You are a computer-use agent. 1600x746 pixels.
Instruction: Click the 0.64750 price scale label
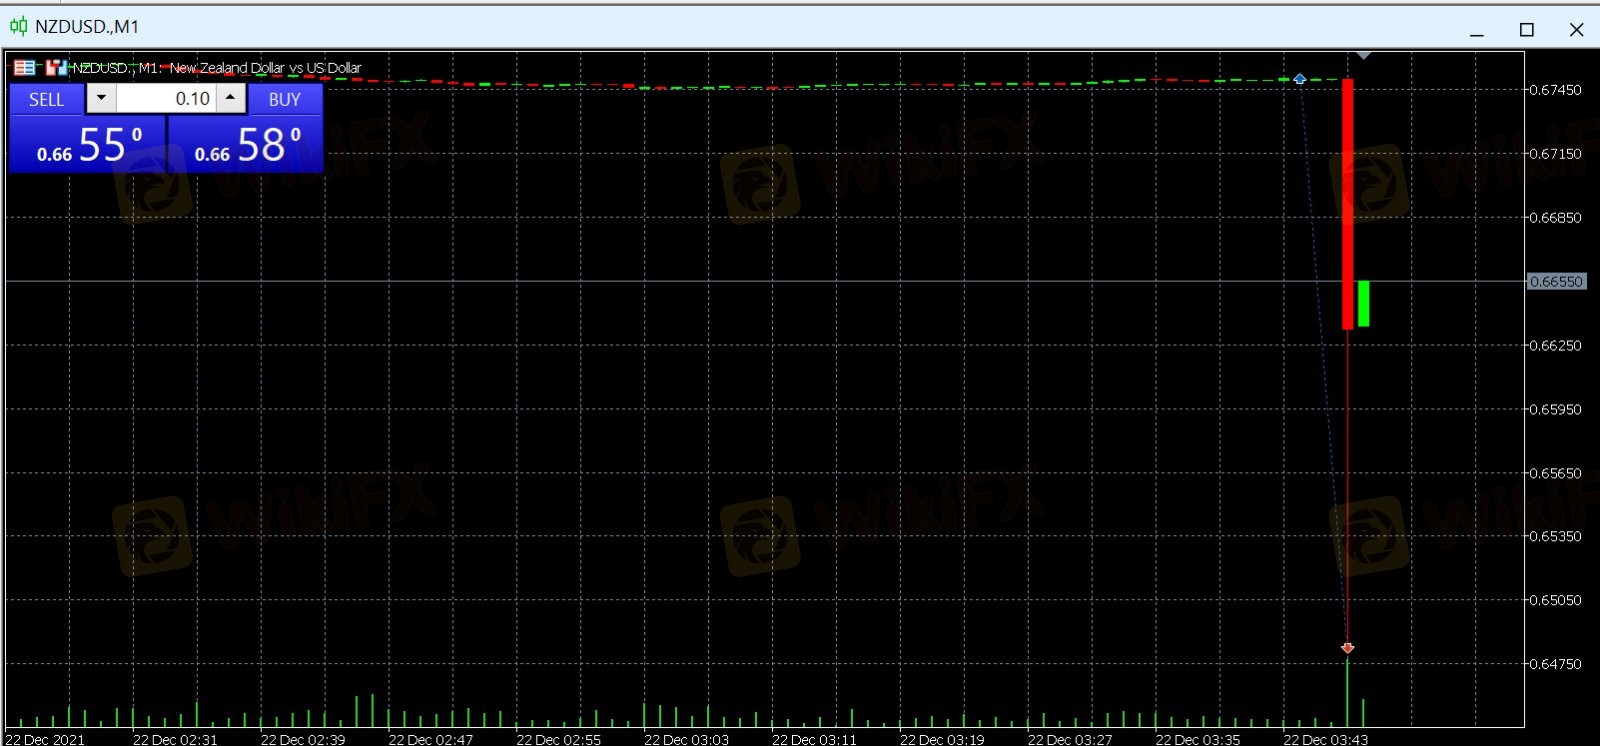(1556, 664)
